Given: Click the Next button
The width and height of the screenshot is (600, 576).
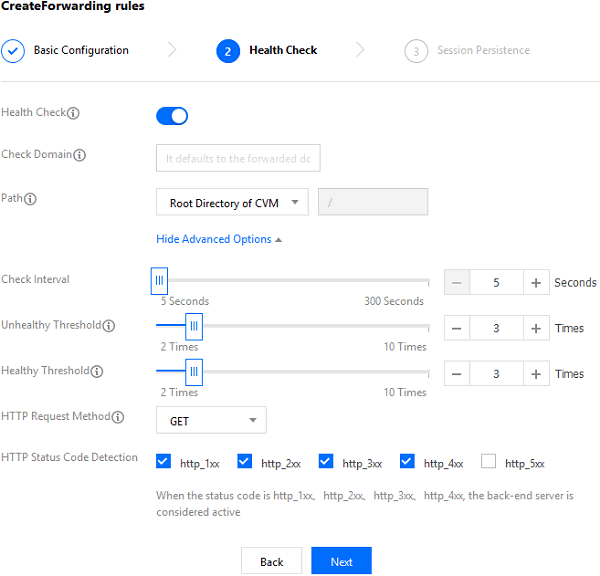Looking at the screenshot, I should coord(341,561).
